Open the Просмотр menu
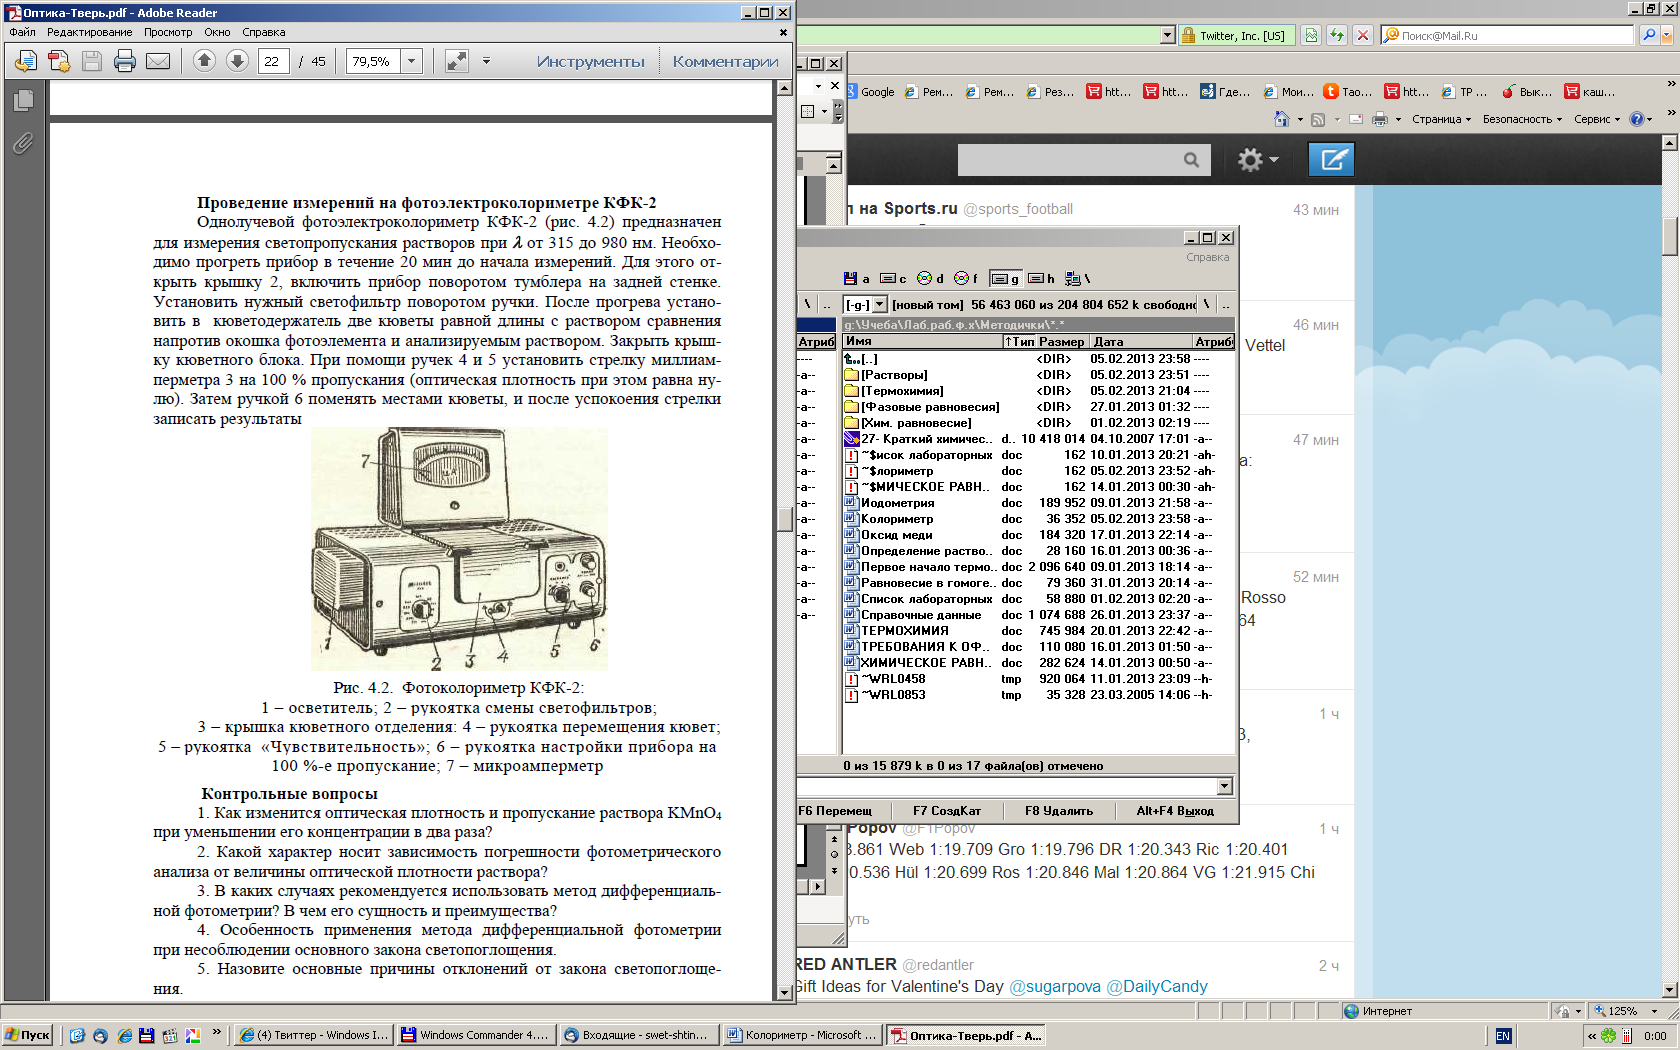Viewport: 1680px width, 1050px height. (168, 32)
